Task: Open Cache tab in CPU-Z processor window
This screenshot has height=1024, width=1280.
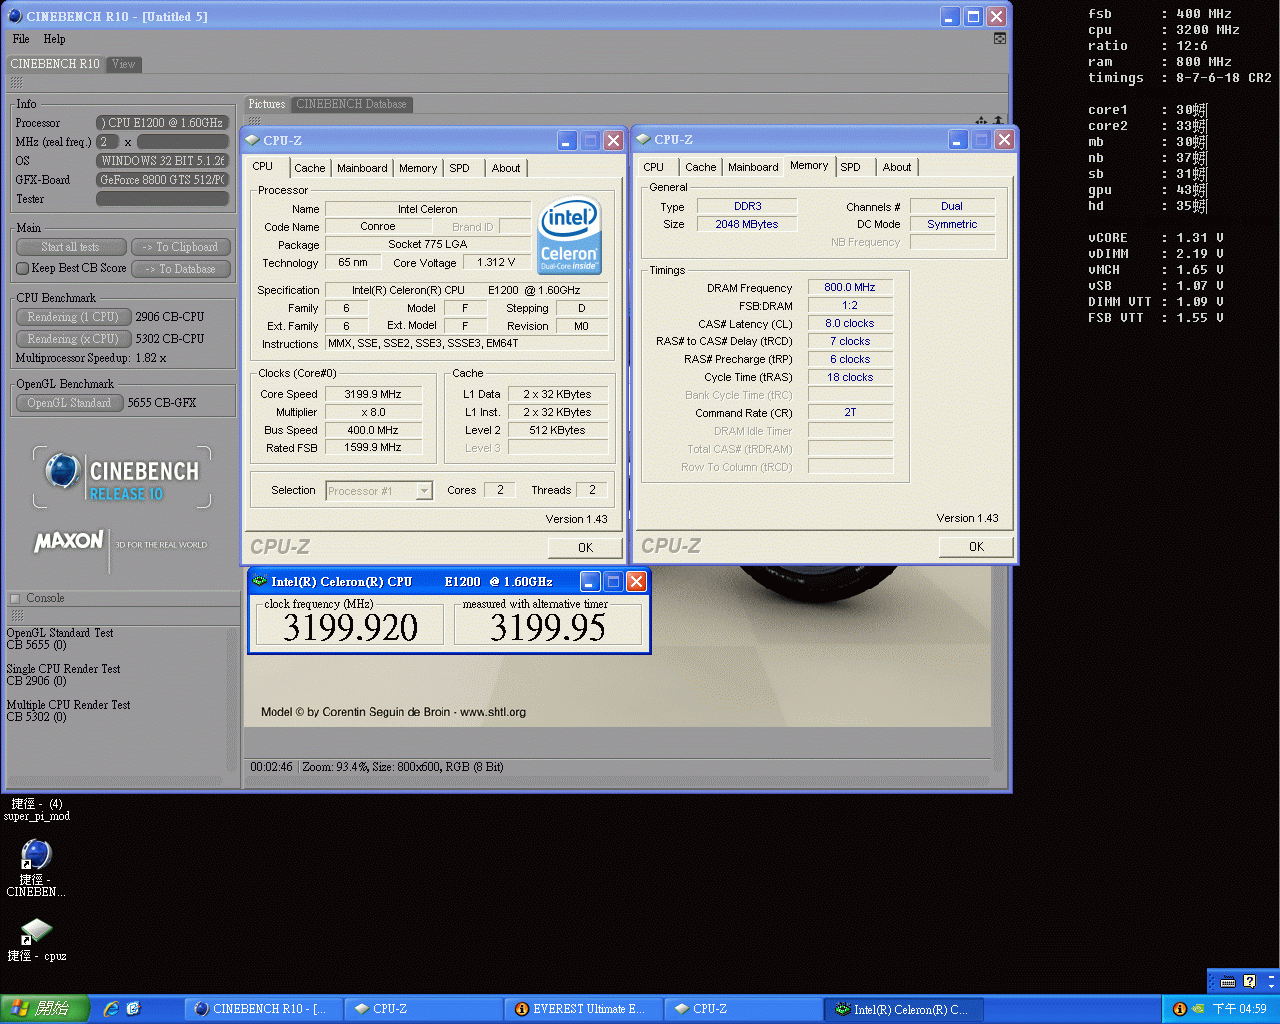Action: pyautogui.click(x=309, y=168)
